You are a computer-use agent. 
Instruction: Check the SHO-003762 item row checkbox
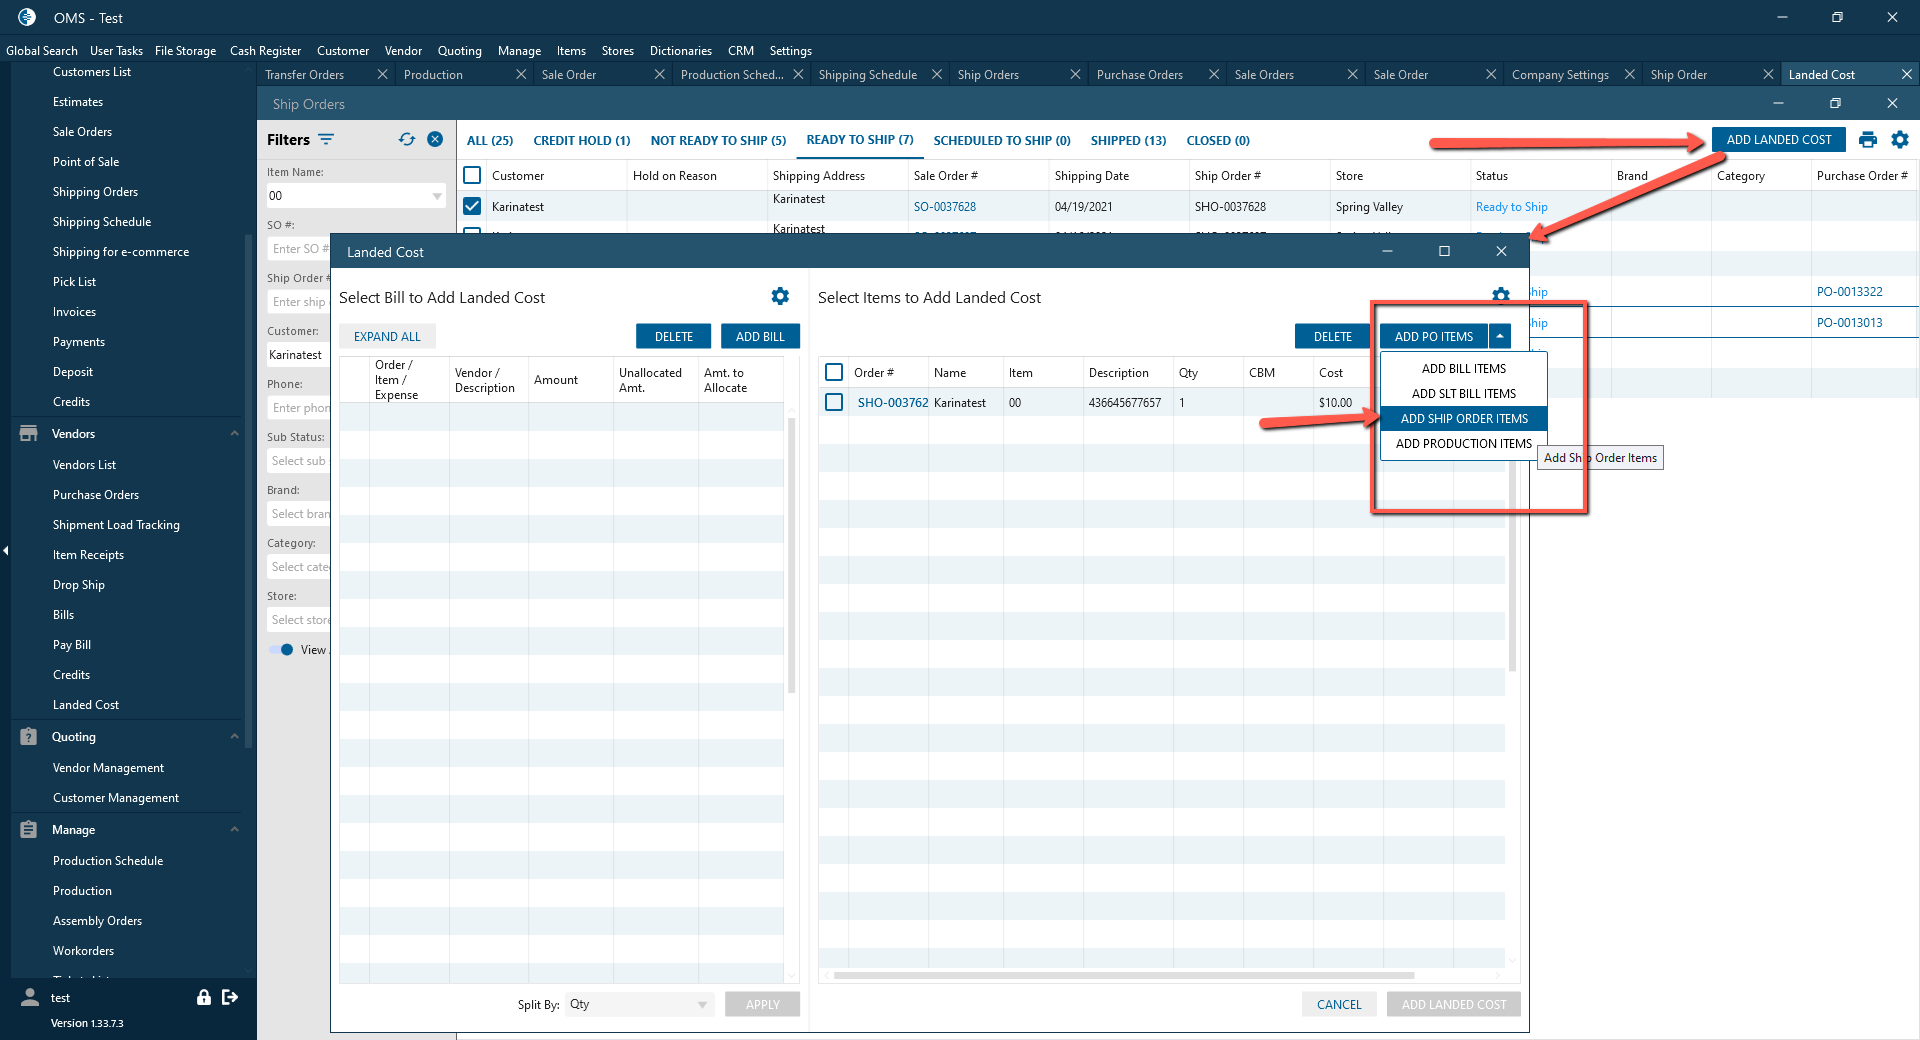point(834,402)
